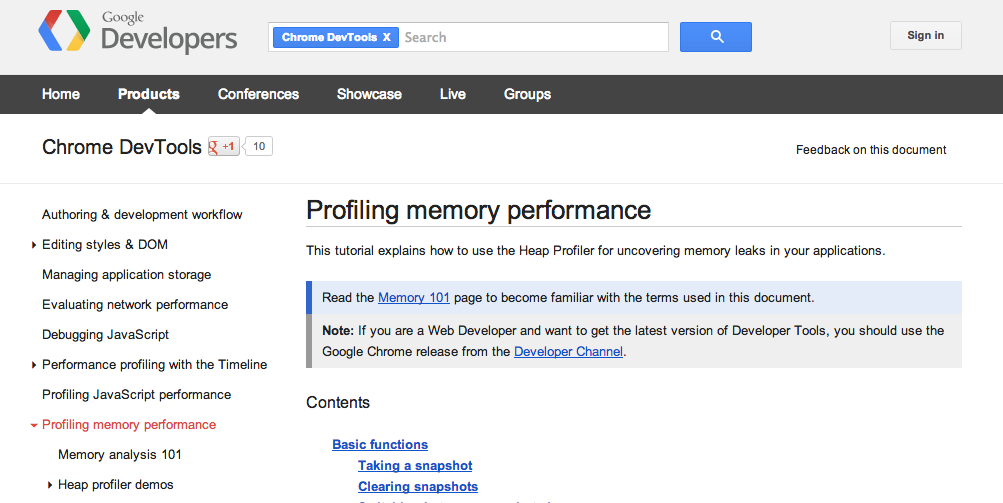Select Memory analysis 101 in sidebar

pyautogui.click(x=120, y=455)
